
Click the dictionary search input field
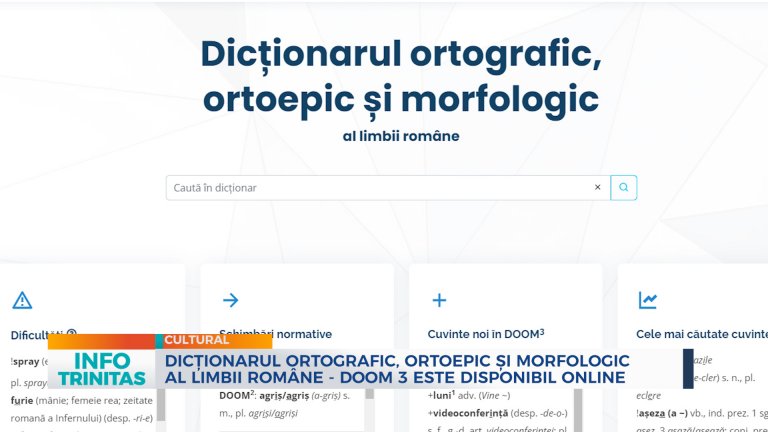[388, 188]
